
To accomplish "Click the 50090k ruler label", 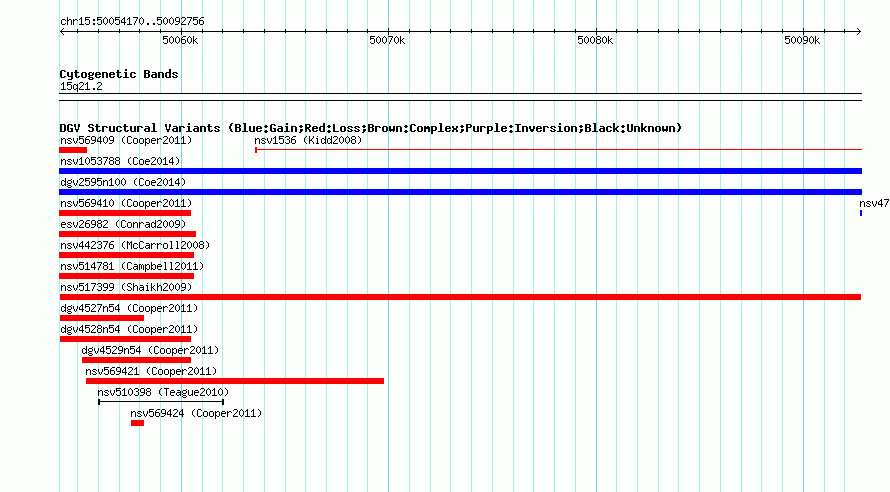I will pos(802,40).
